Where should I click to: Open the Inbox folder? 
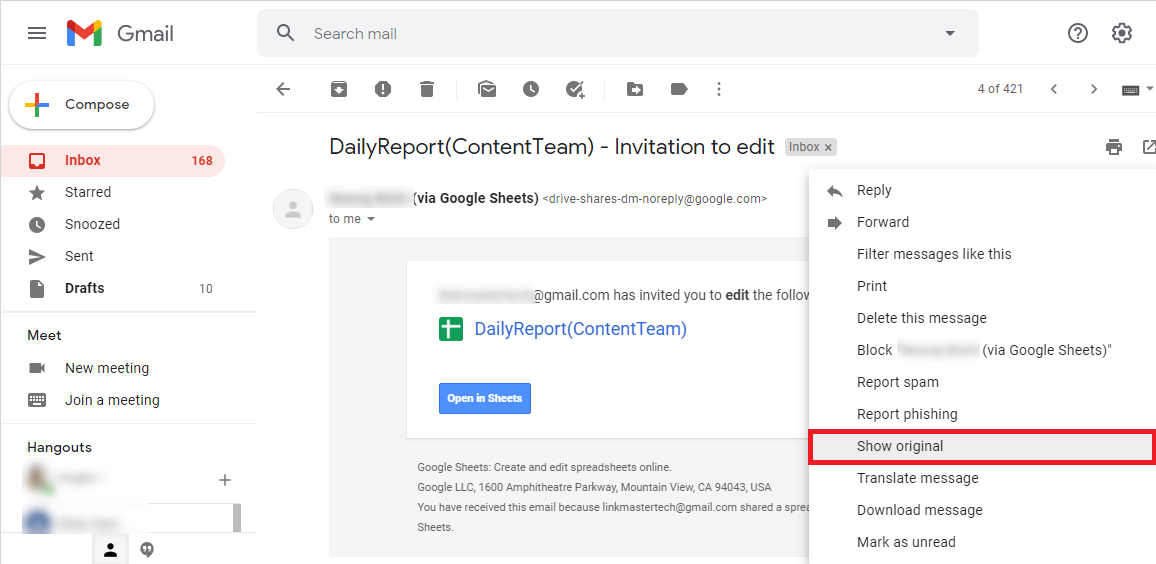(113, 161)
